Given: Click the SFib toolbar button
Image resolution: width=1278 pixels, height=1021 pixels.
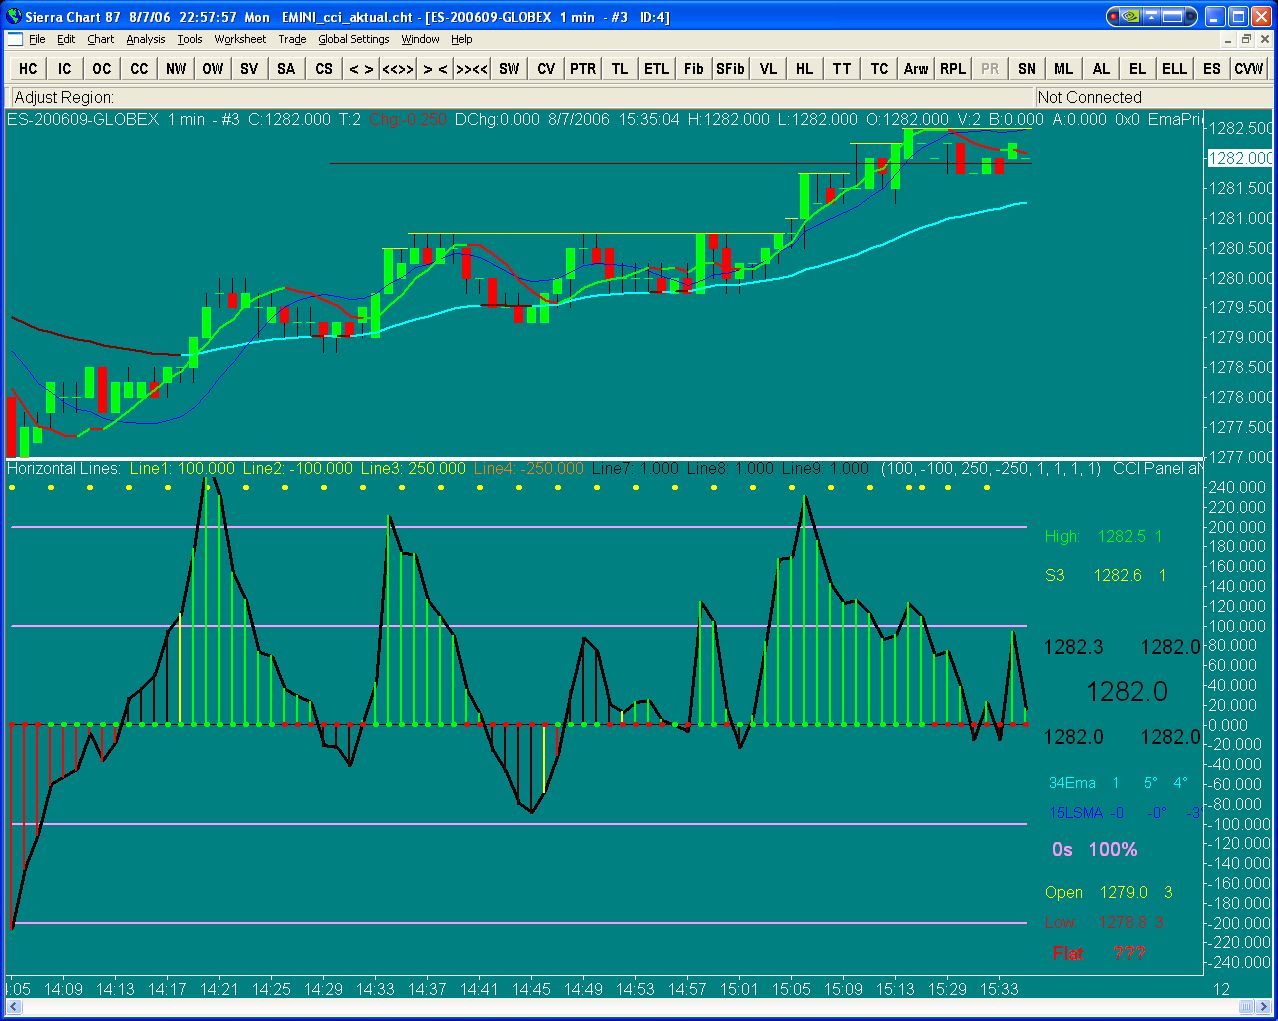Looking at the screenshot, I should [730, 68].
